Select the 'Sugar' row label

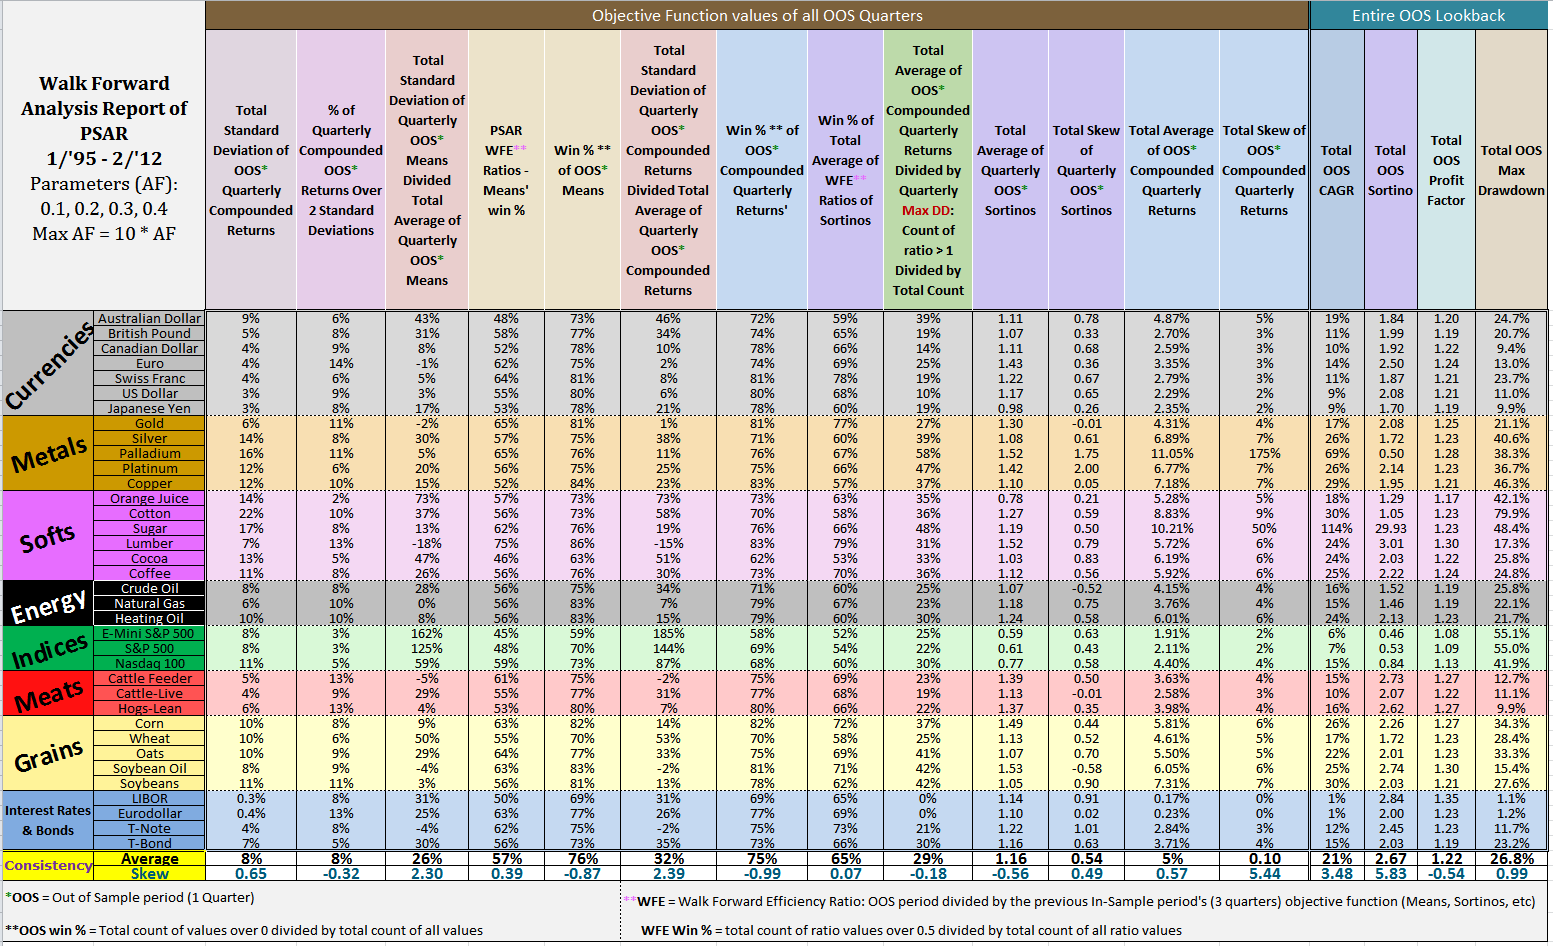point(149,528)
